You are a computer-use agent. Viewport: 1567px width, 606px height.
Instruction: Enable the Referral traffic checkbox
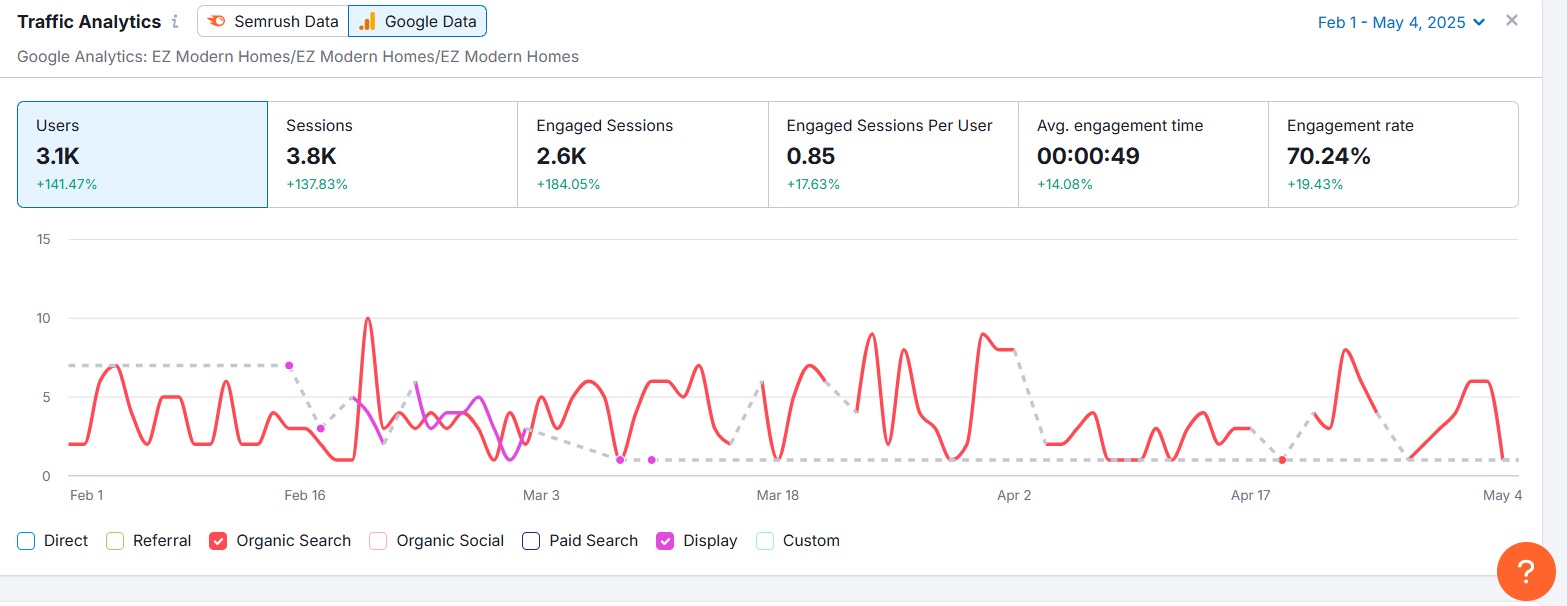[x=115, y=541]
